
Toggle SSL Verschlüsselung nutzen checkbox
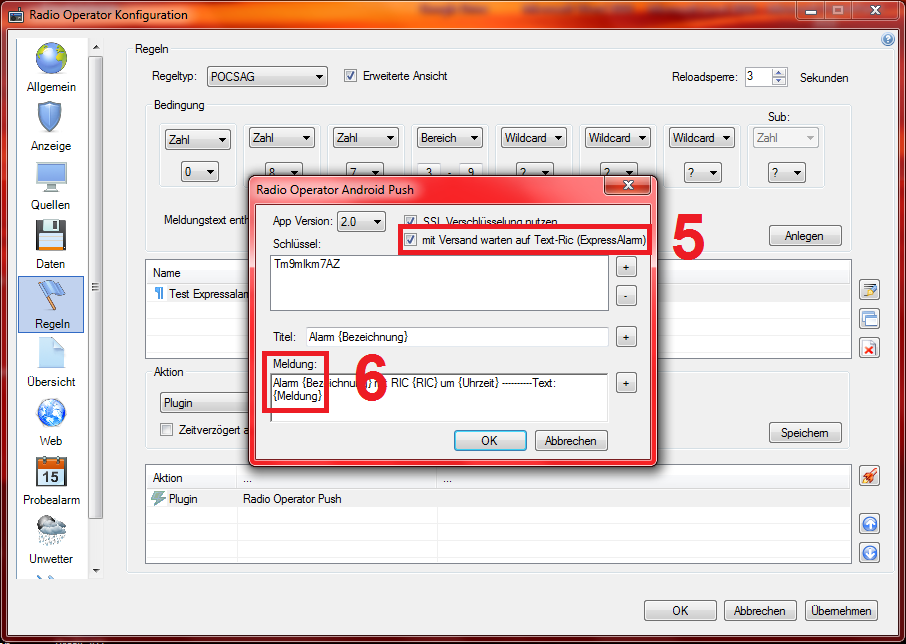pos(410,220)
